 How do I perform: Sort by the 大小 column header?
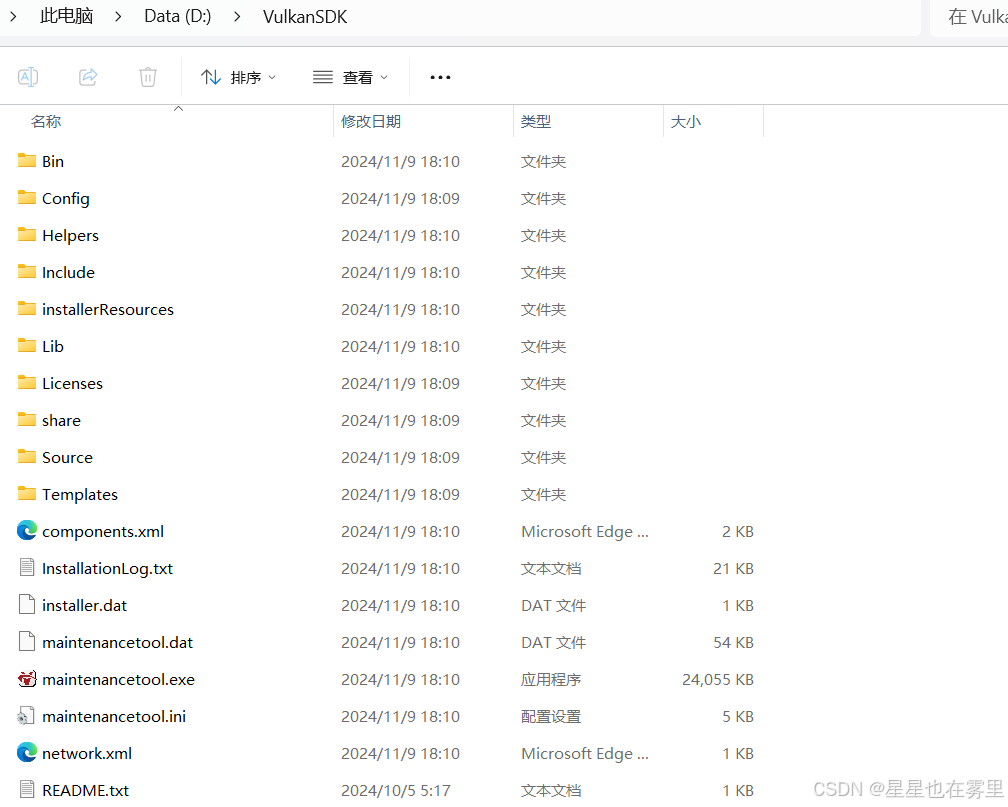[685, 122]
